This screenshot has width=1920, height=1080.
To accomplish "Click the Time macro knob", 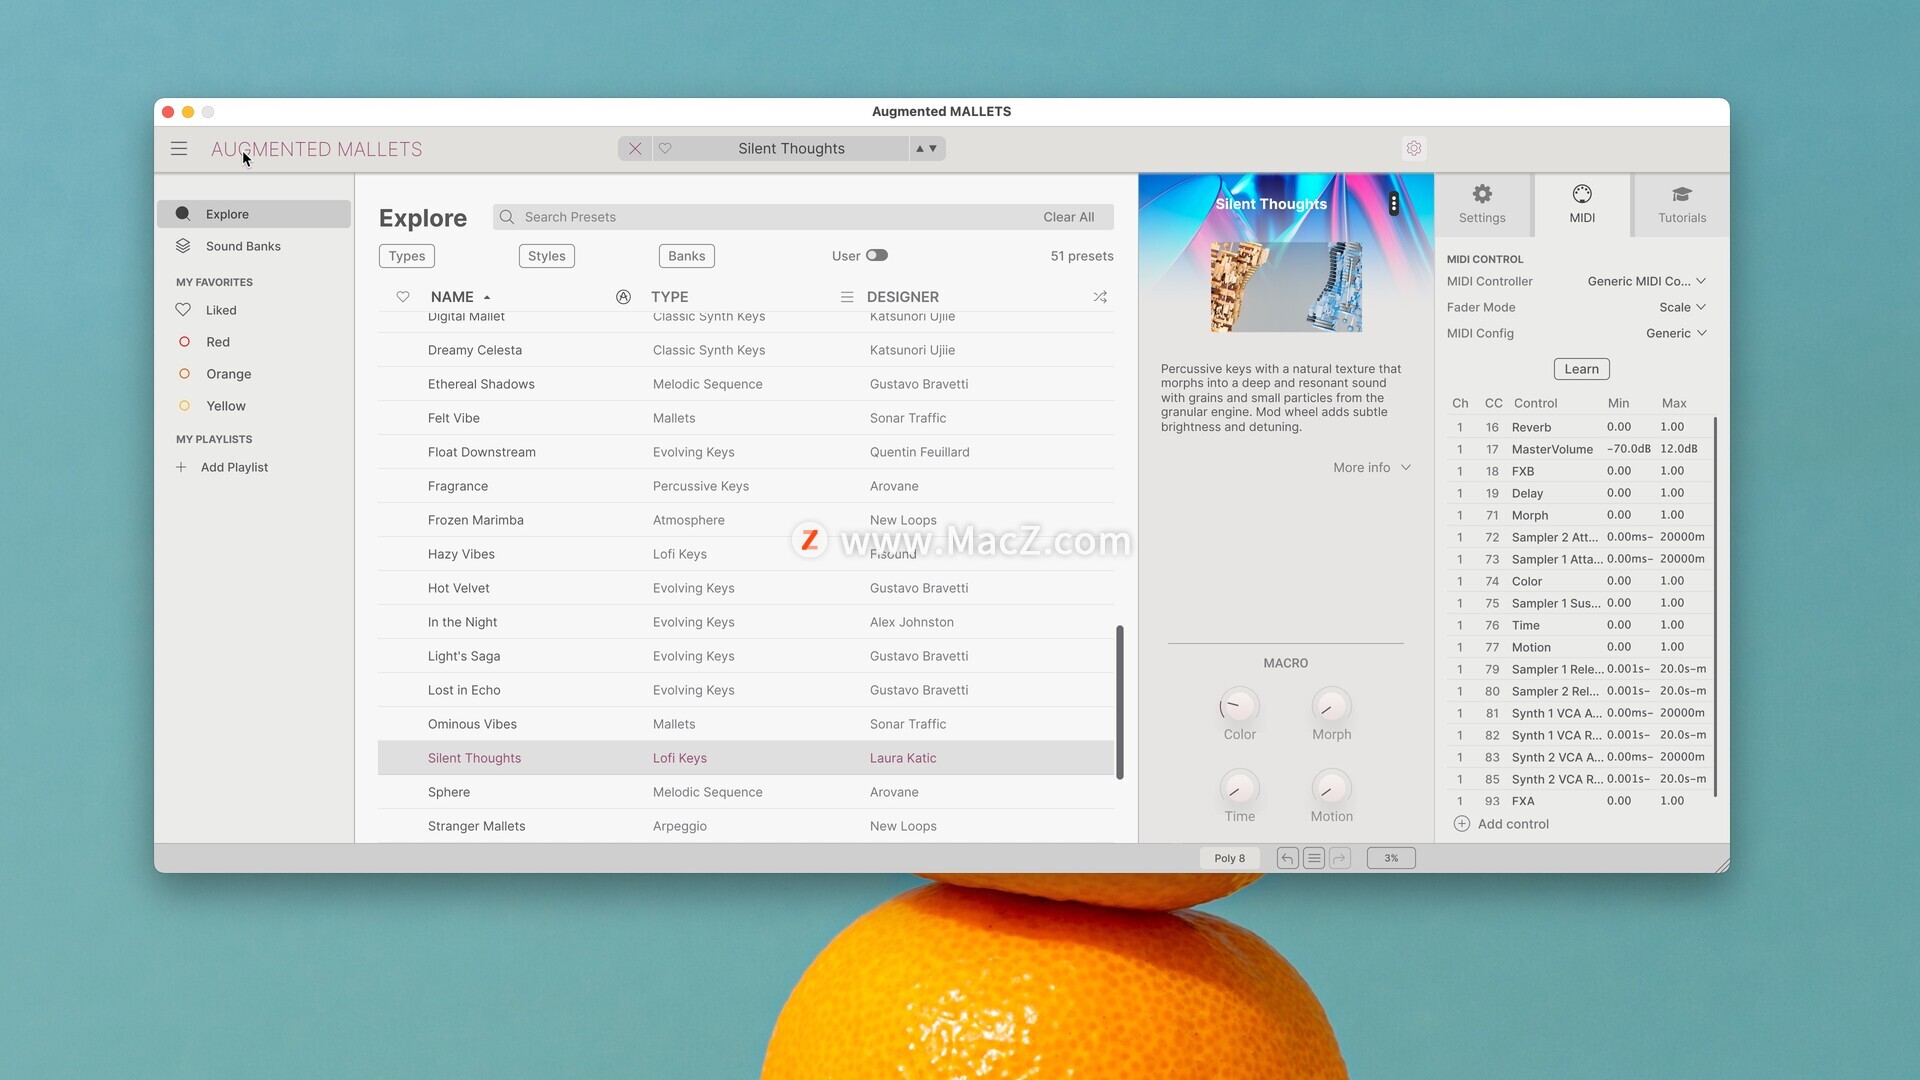I will coord(1239,788).
